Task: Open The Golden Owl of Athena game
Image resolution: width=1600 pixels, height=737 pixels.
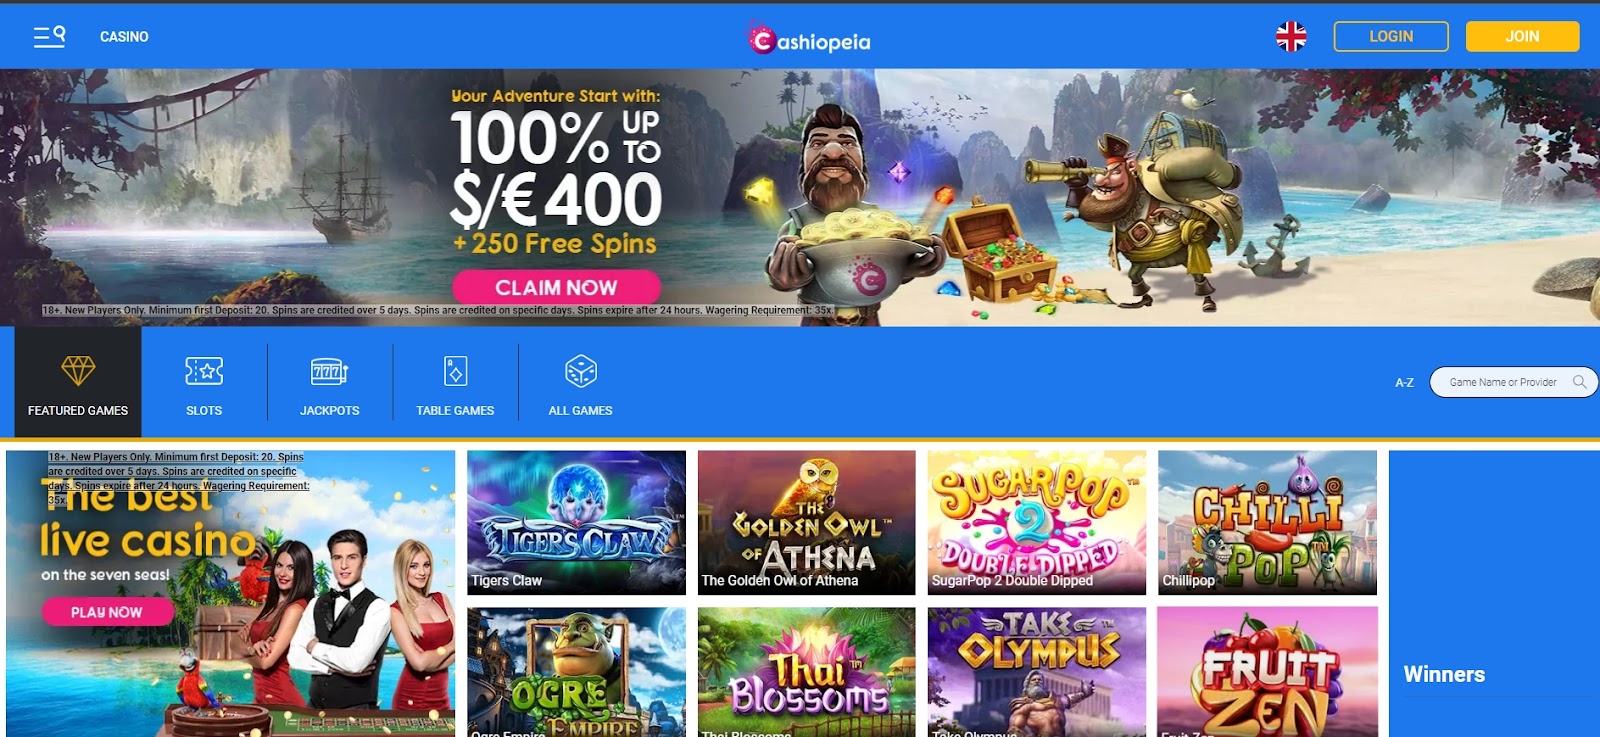Action: coord(806,522)
